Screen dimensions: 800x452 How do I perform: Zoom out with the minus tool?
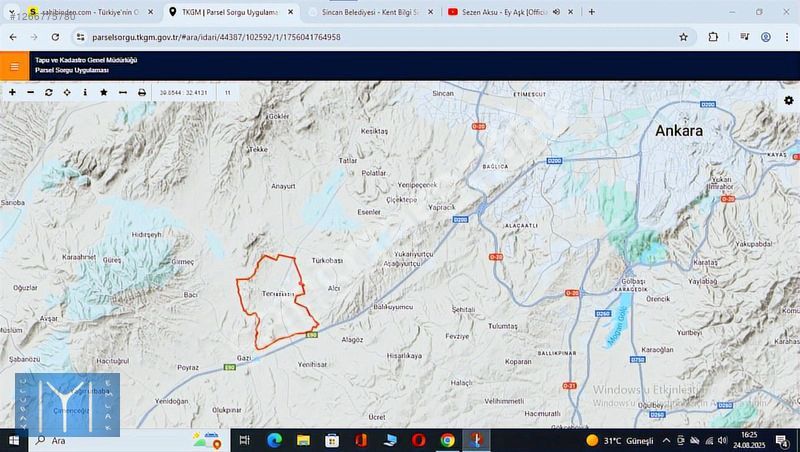[x=30, y=92]
